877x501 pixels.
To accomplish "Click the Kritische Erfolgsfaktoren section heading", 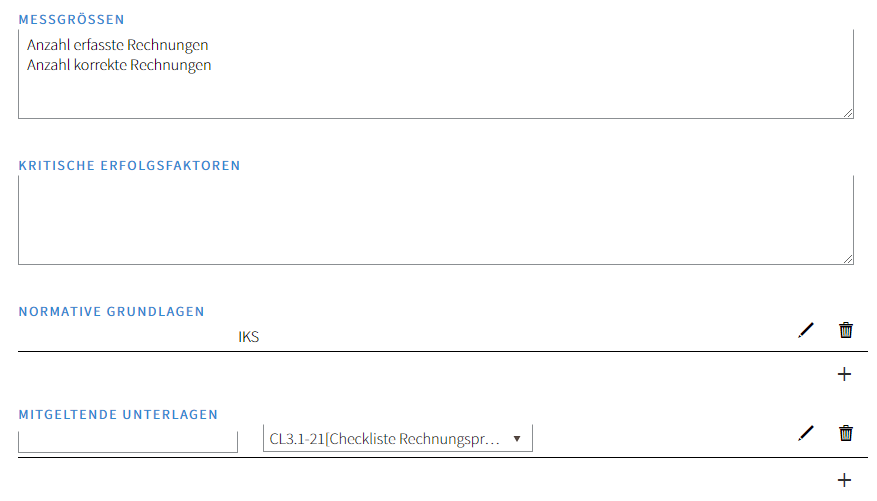I will click(129, 165).
